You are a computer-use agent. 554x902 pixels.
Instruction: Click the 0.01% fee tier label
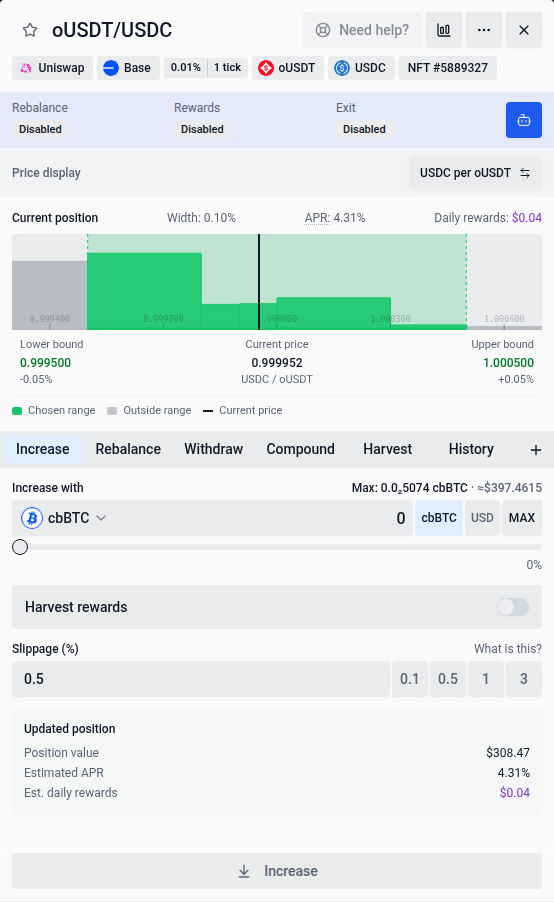(185, 67)
